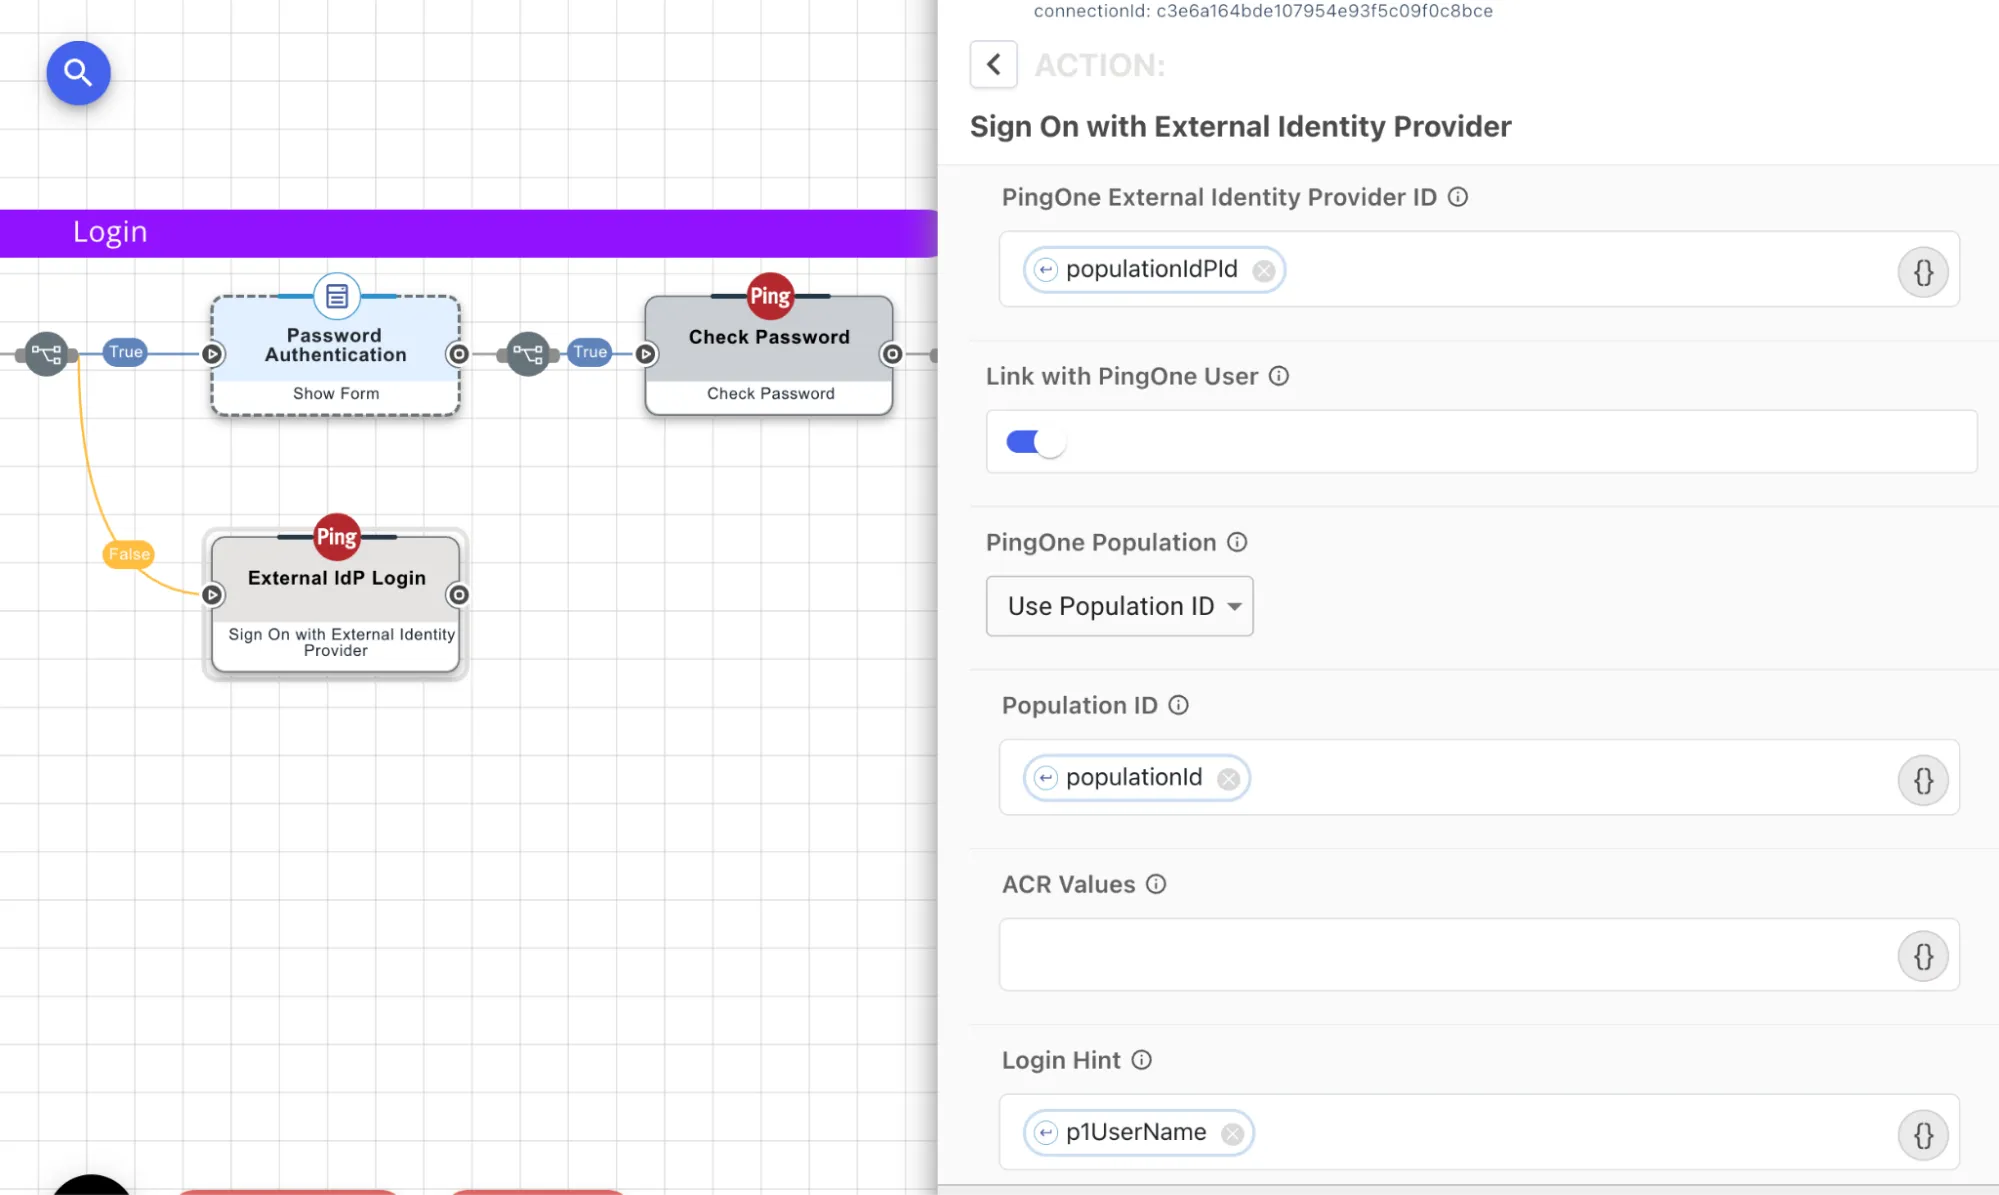Open the Use Population ID dropdown

1119,606
